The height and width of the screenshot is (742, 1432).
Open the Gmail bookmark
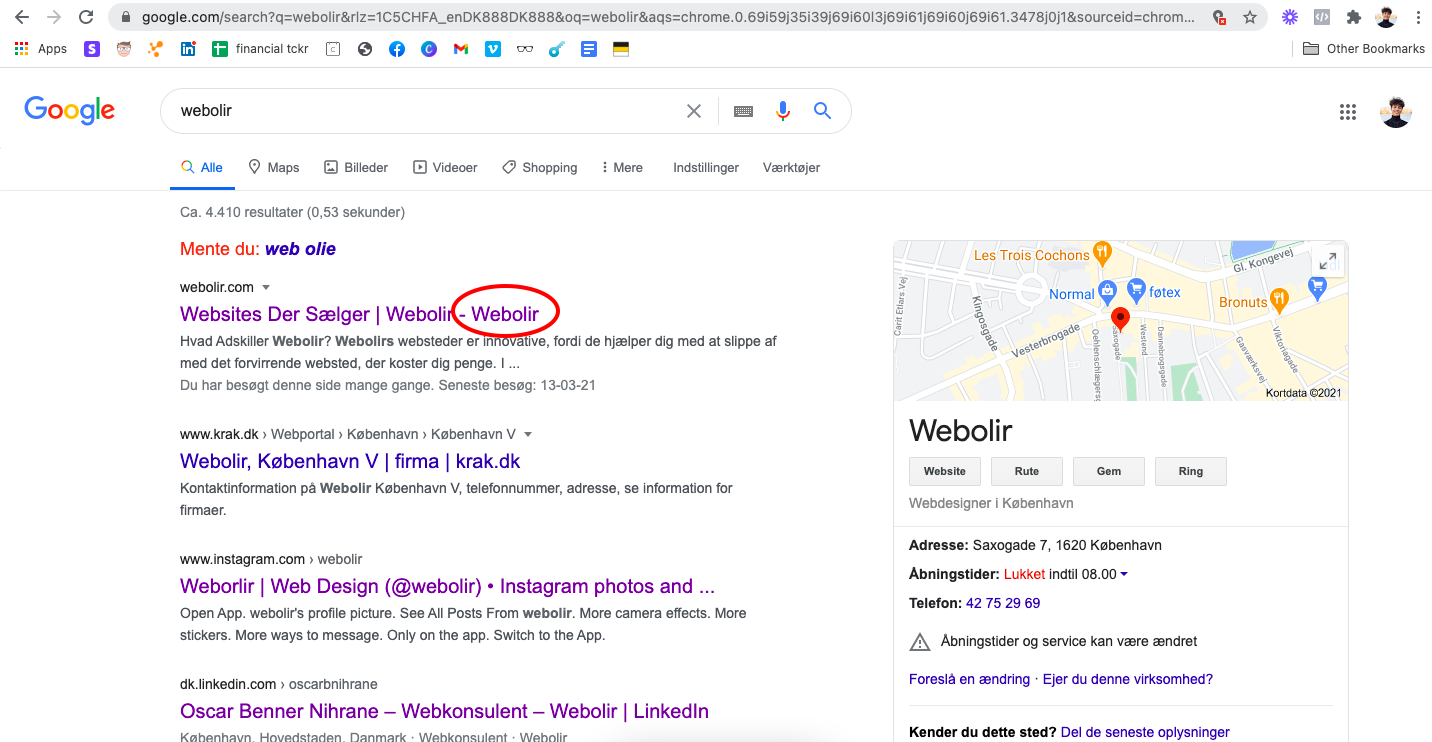461,48
